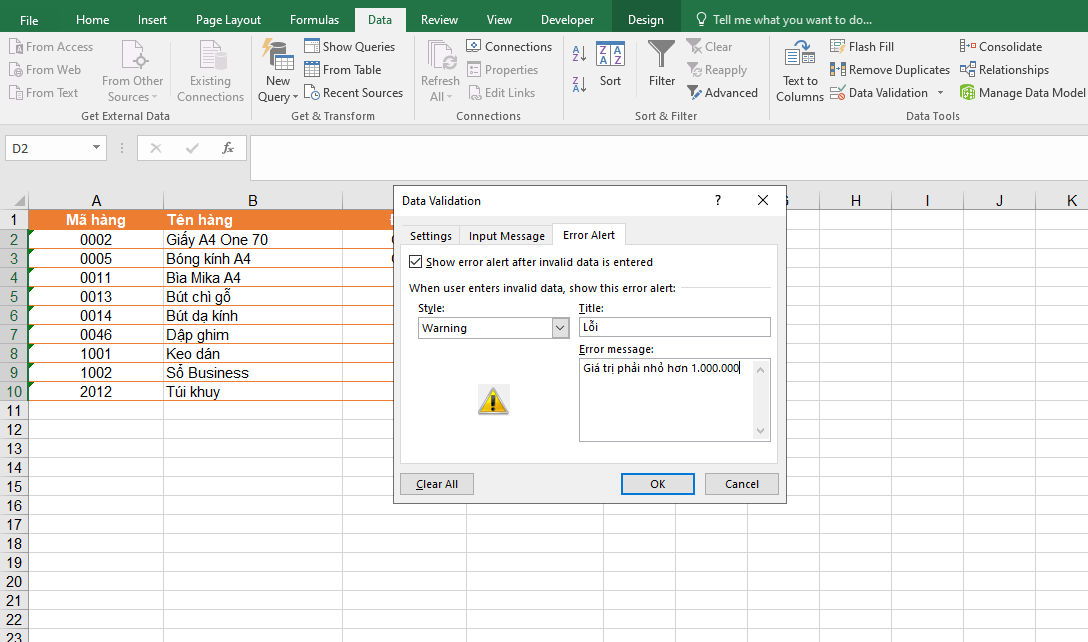Click into the Title field containing Lỗi
1088x642 pixels.
[x=674, y=328]
